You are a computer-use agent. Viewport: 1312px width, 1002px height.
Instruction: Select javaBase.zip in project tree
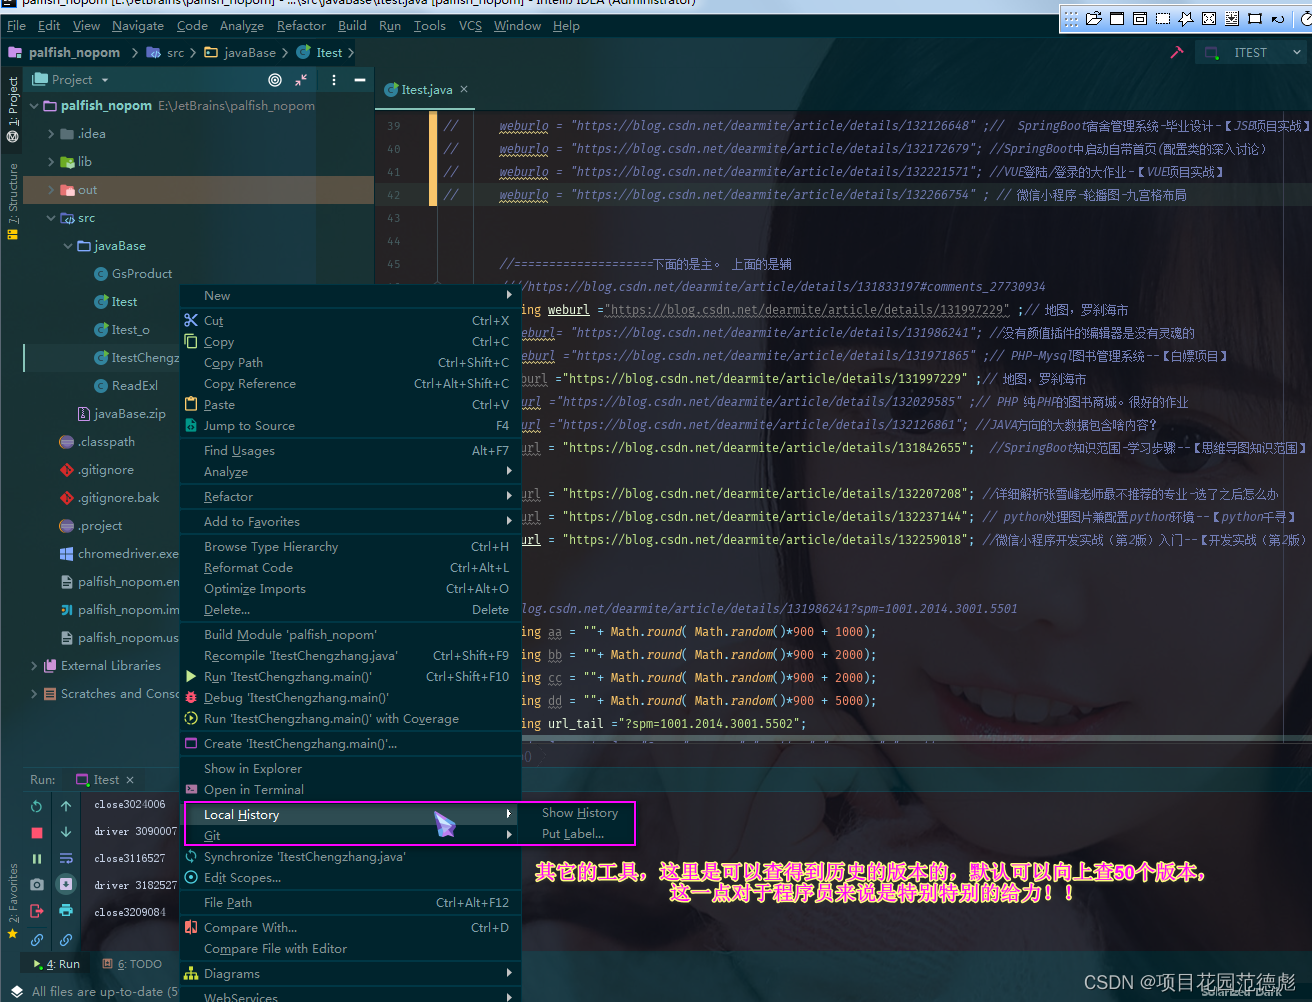coord(121,414)
